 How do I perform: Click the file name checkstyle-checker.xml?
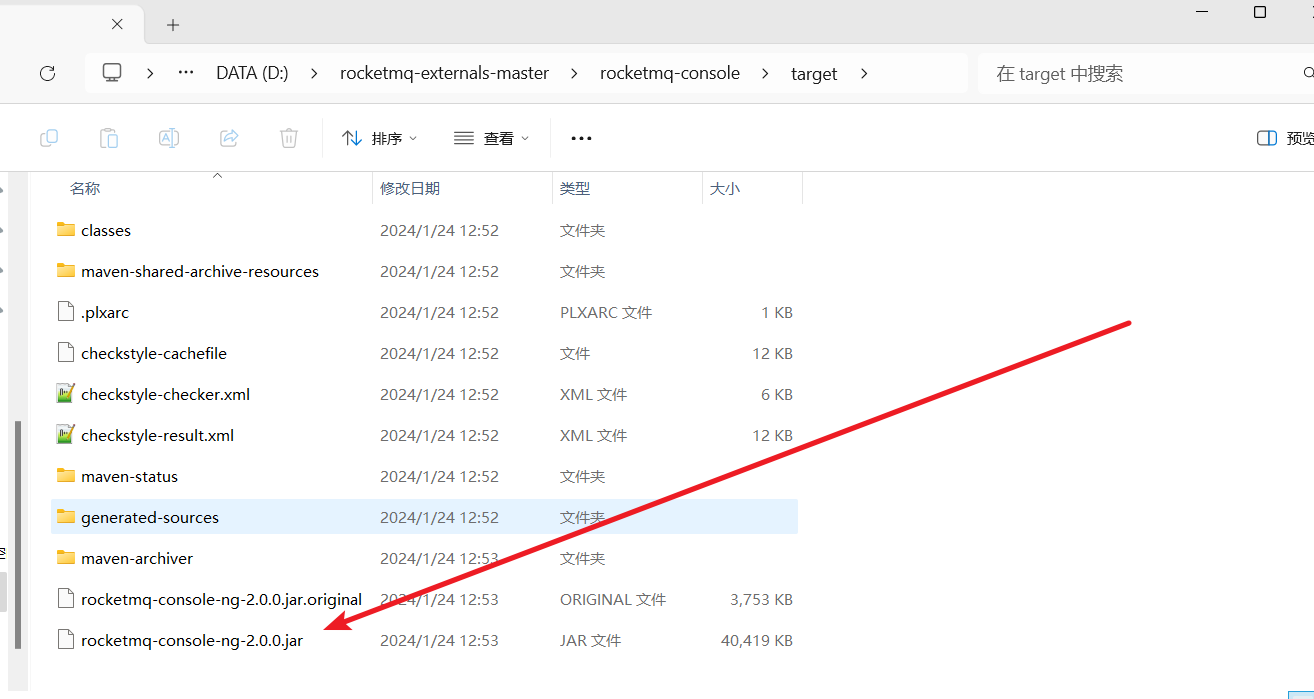[x=165, y=394]
